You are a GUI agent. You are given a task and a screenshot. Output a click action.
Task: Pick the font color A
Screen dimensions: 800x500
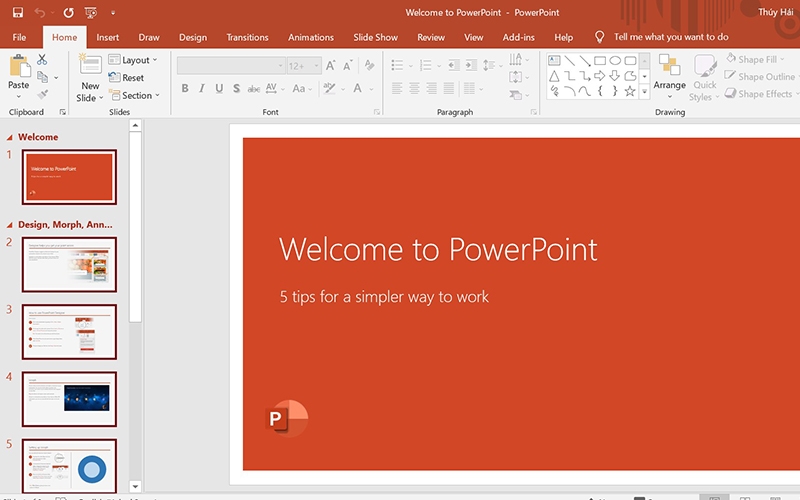click(x=358, y=88)
